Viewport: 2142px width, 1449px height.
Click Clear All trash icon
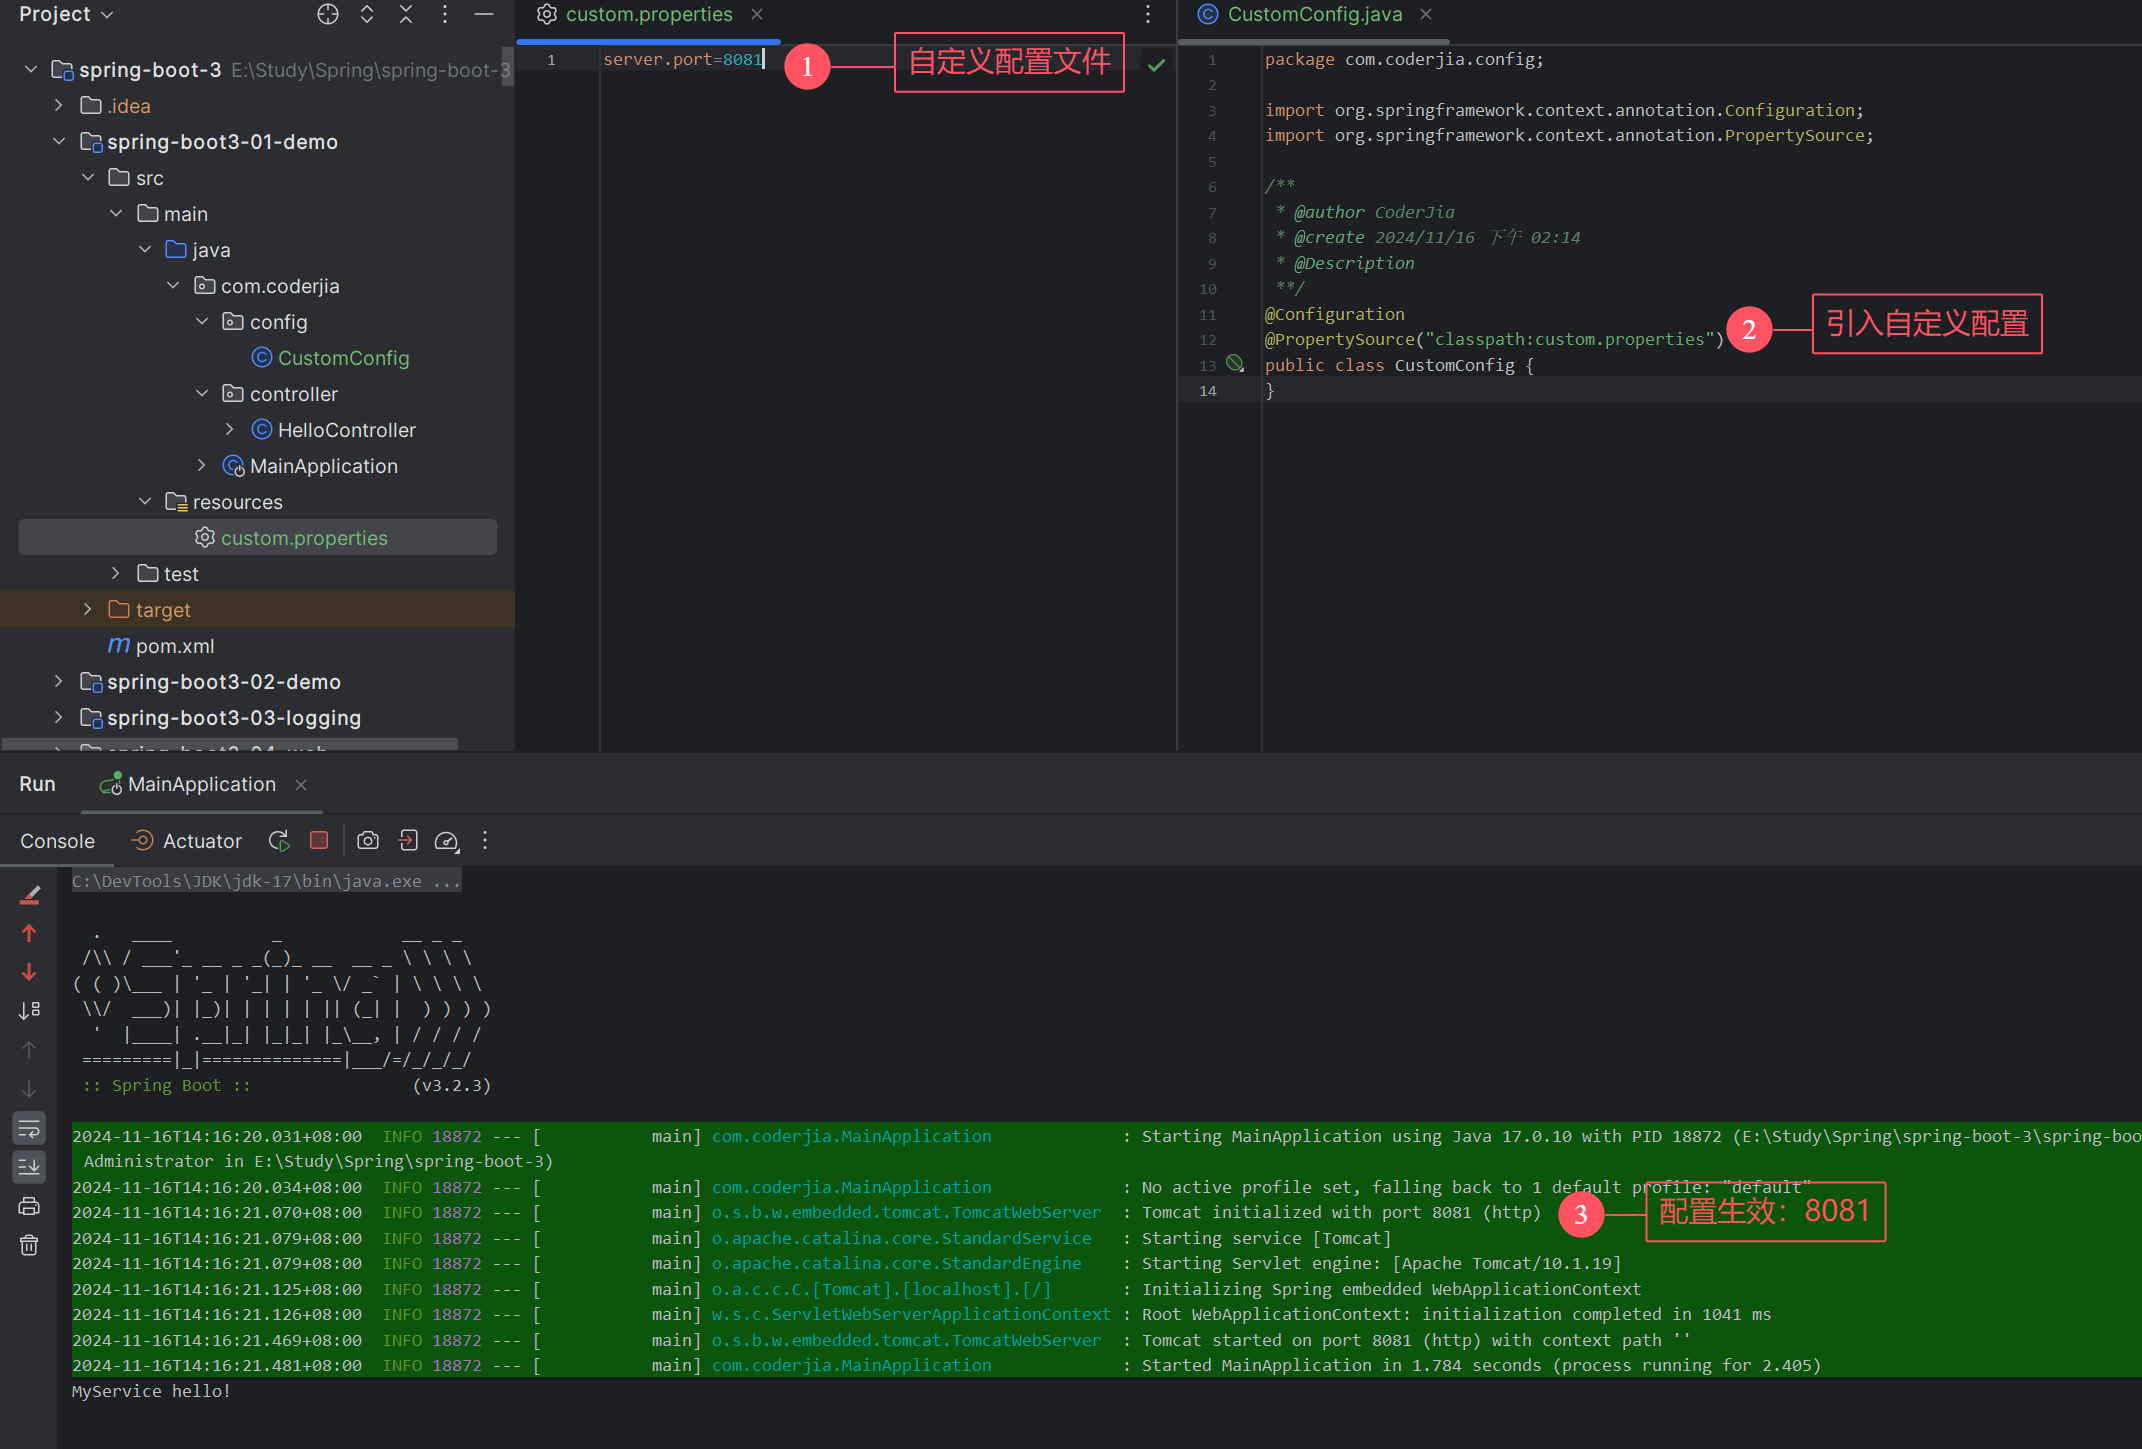pyautogui.click(x=29, y=1245)
